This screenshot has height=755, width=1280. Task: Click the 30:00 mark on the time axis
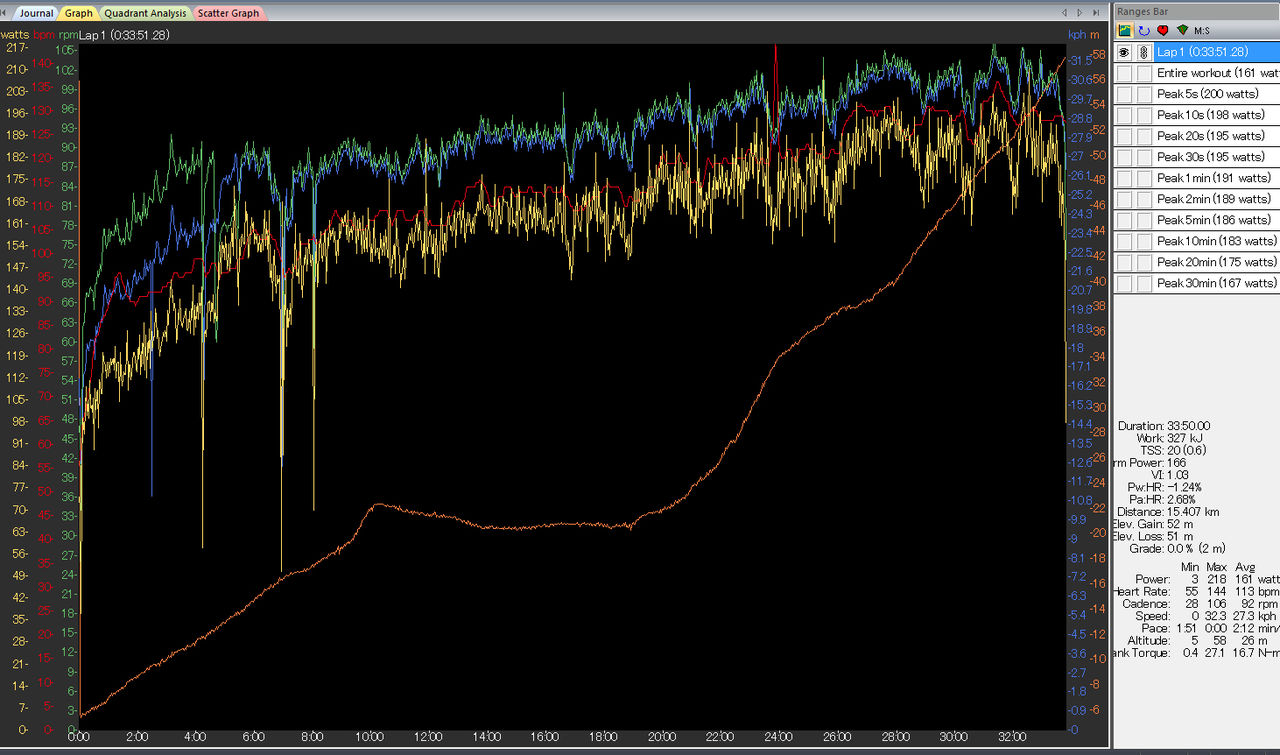coord(954,737)
